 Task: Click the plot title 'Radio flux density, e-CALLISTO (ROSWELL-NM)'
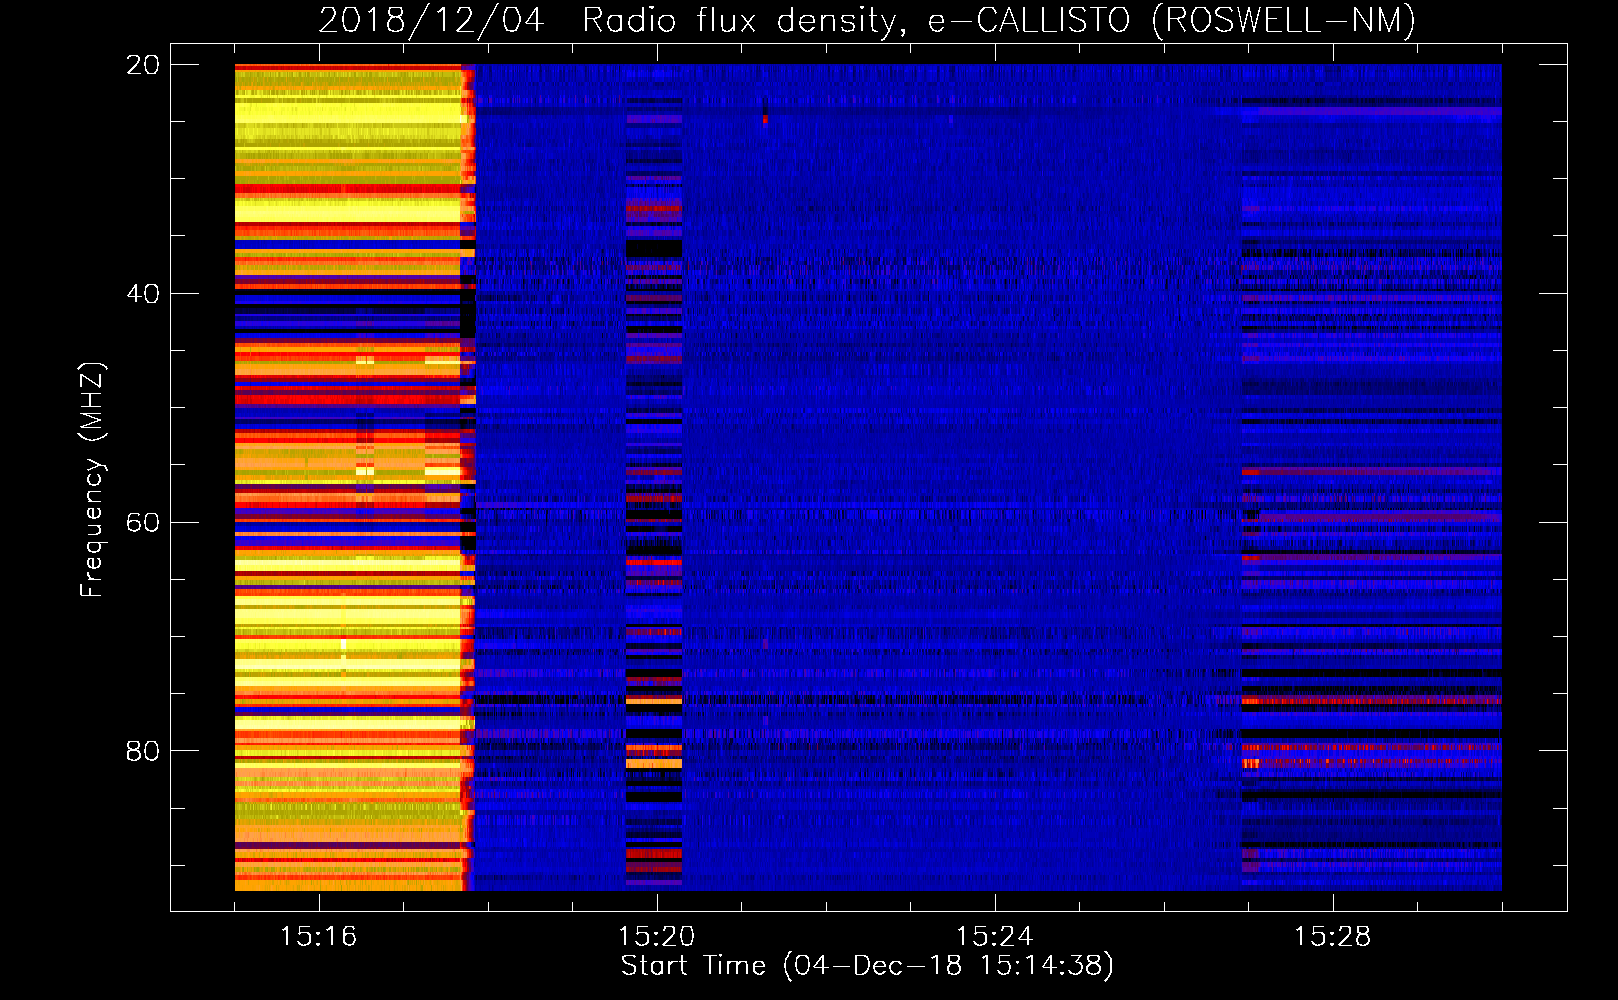click(999, 20)
